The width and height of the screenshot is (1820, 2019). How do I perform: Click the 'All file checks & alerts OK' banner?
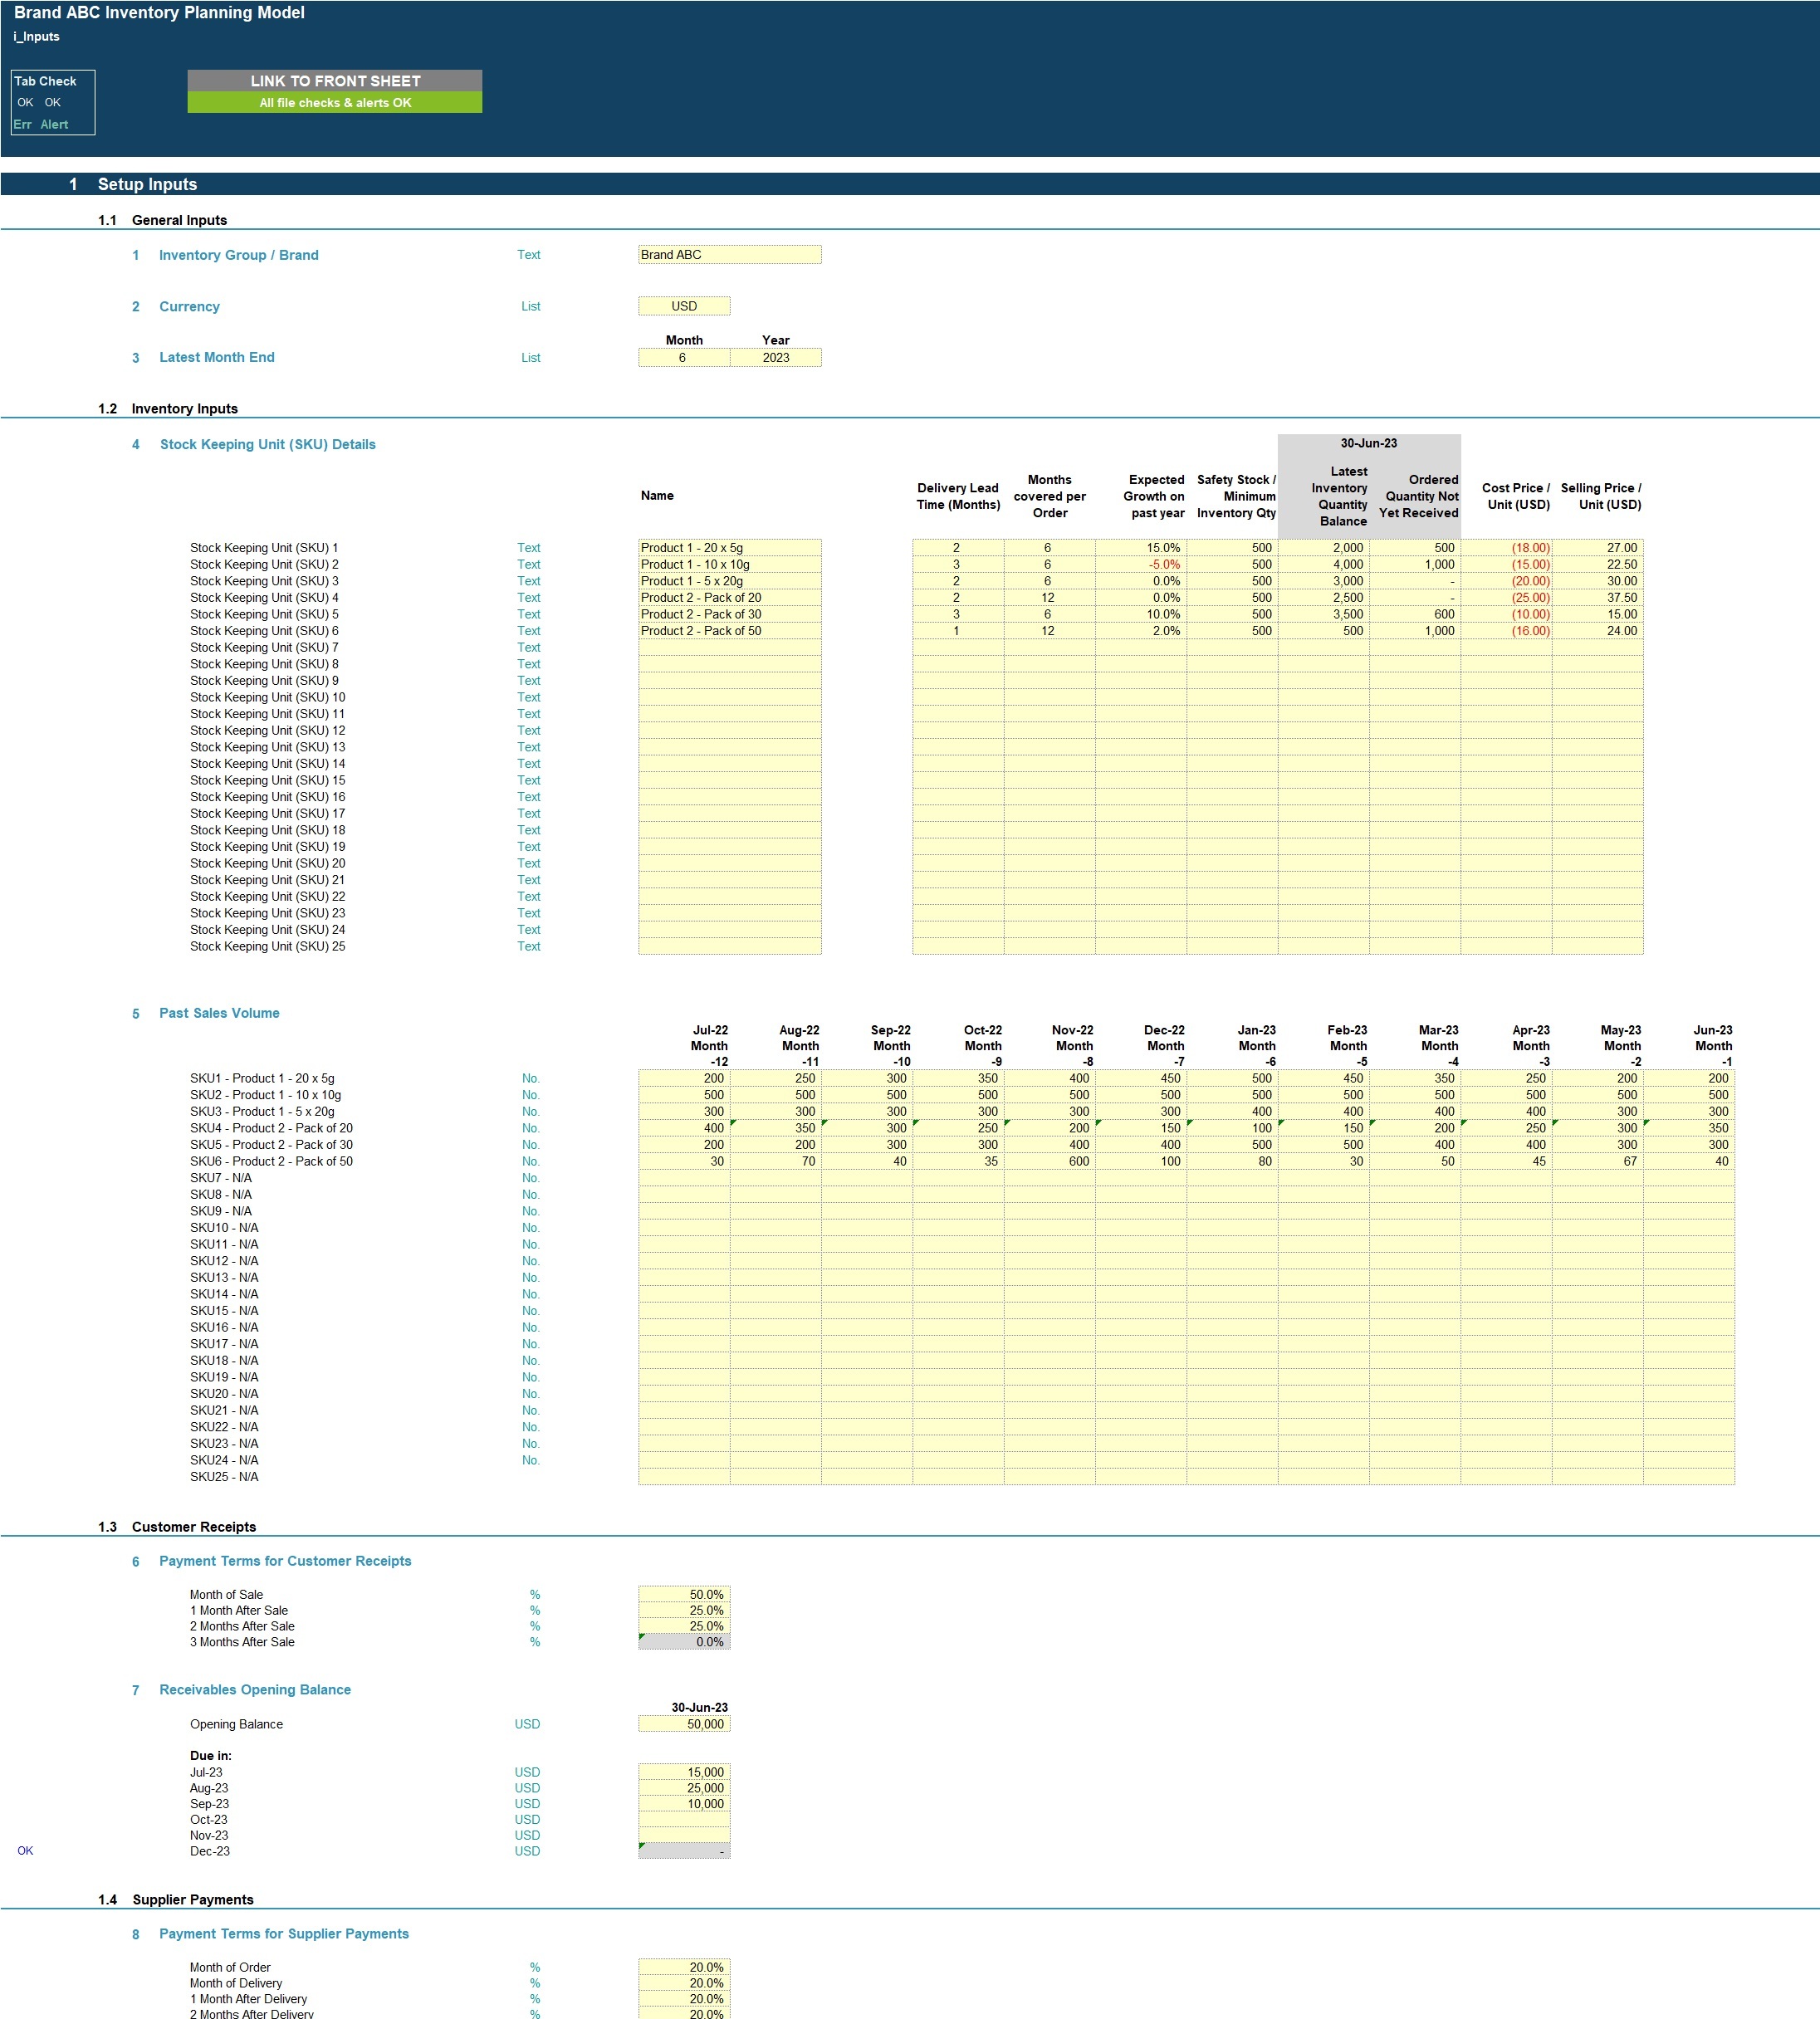click(337, 102)
